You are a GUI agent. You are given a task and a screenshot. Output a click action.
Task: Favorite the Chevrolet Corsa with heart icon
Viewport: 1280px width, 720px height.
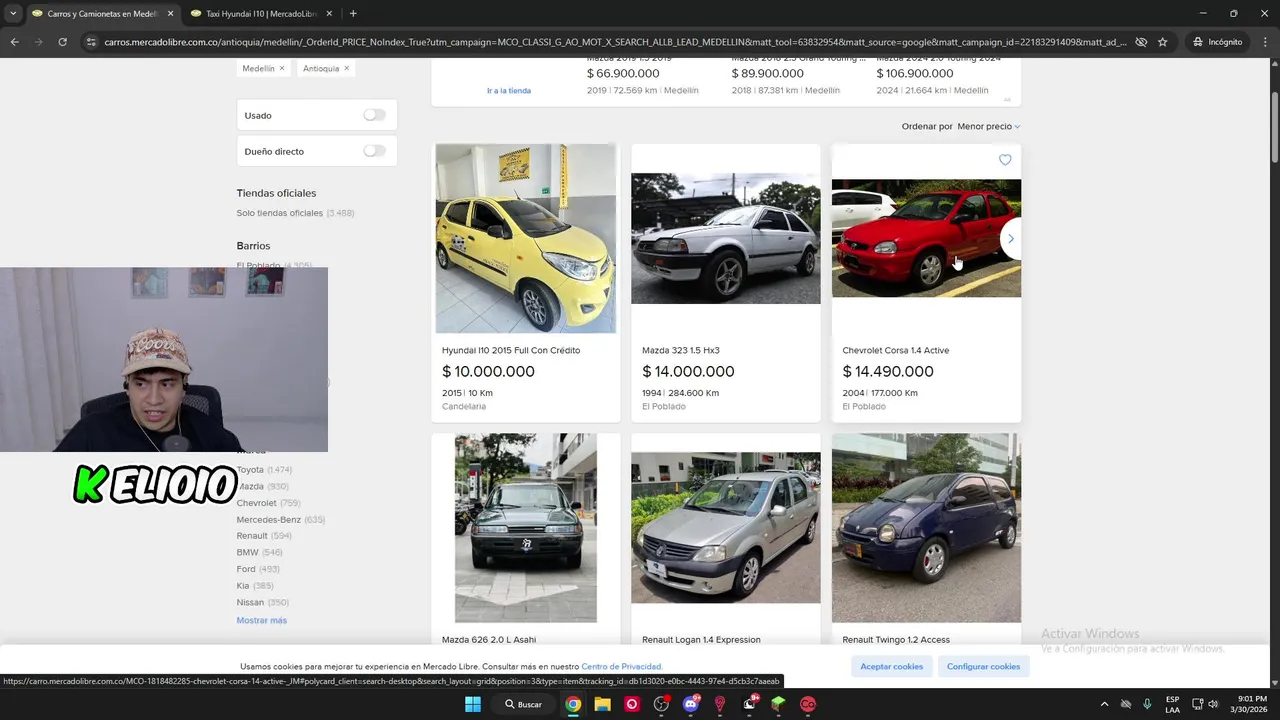(x=1005, y=160)
